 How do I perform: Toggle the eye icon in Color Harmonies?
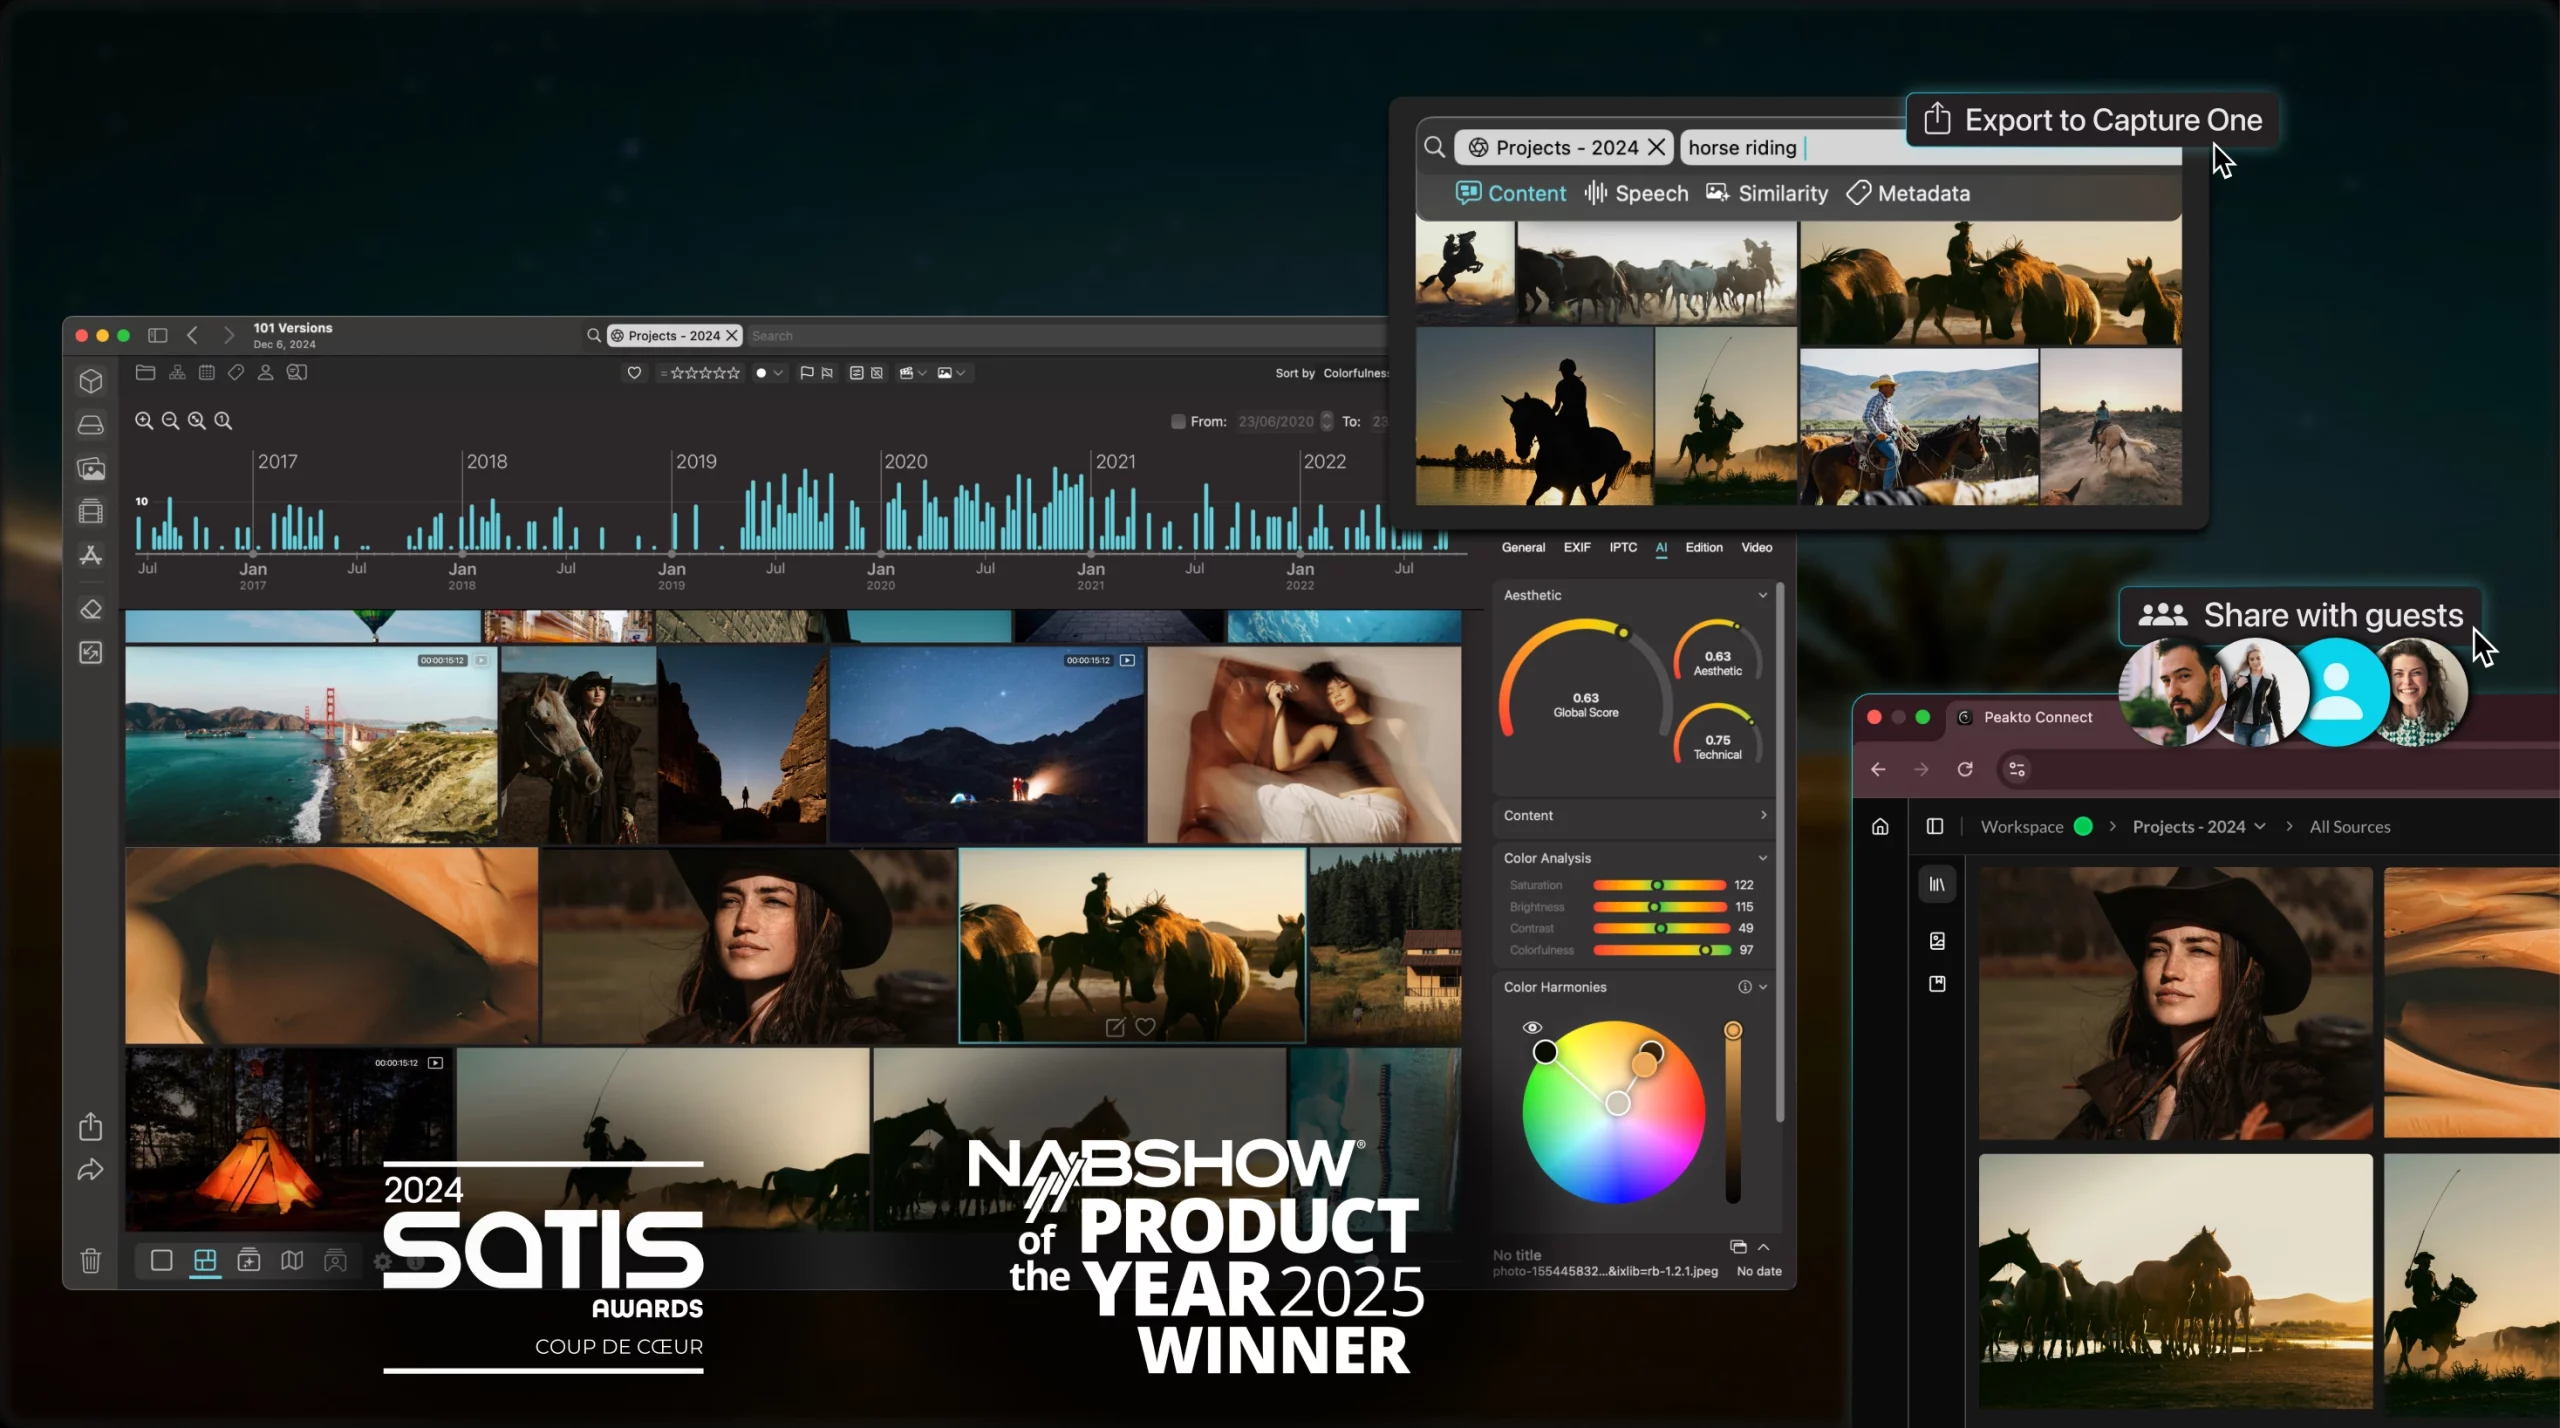tap(1532, 1027)
